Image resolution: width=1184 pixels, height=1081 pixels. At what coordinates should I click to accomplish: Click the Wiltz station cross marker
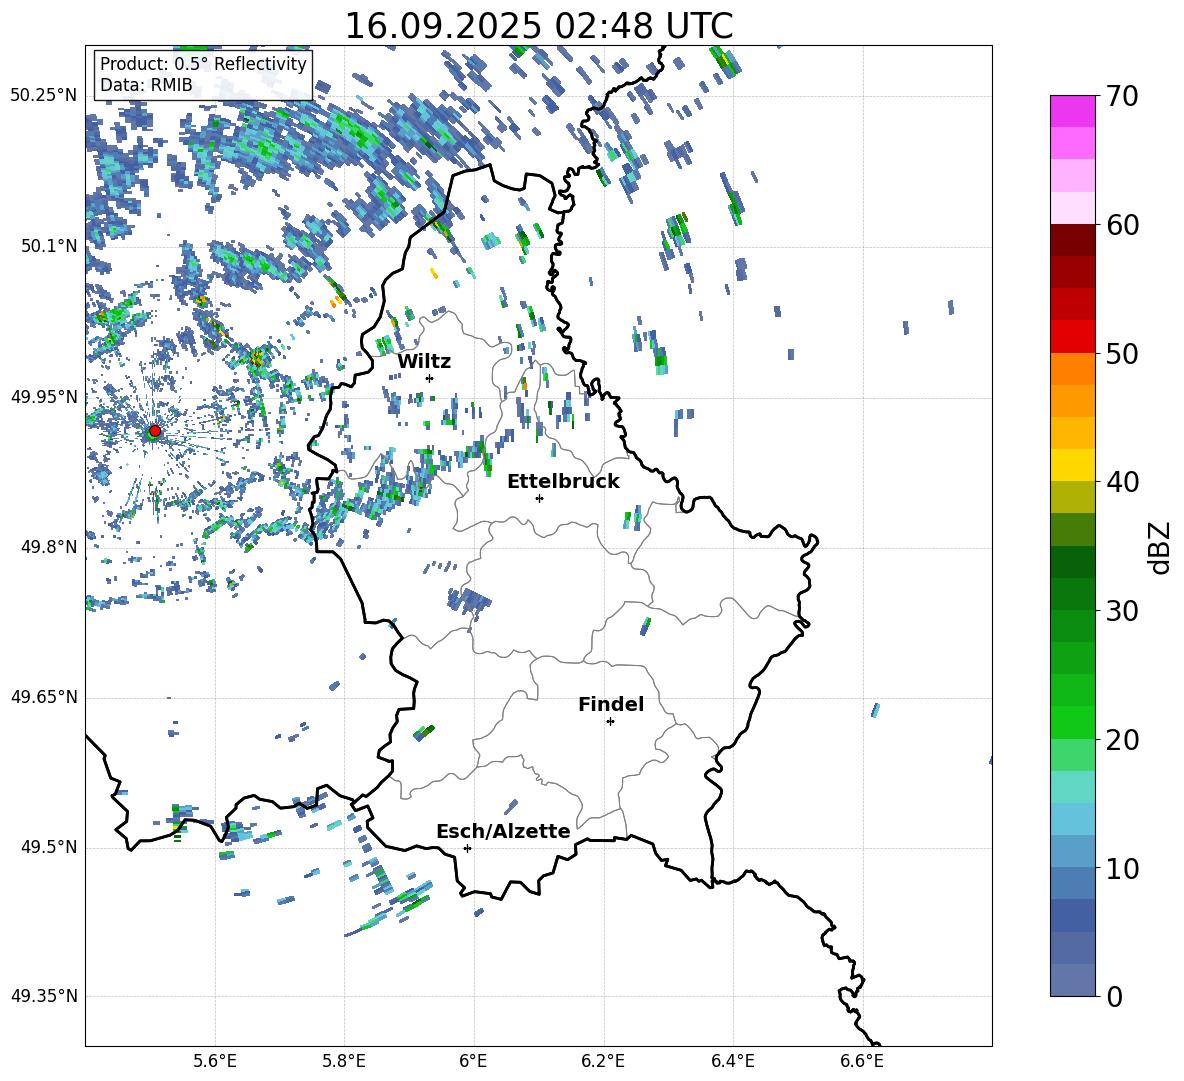(x=430, y=378)
